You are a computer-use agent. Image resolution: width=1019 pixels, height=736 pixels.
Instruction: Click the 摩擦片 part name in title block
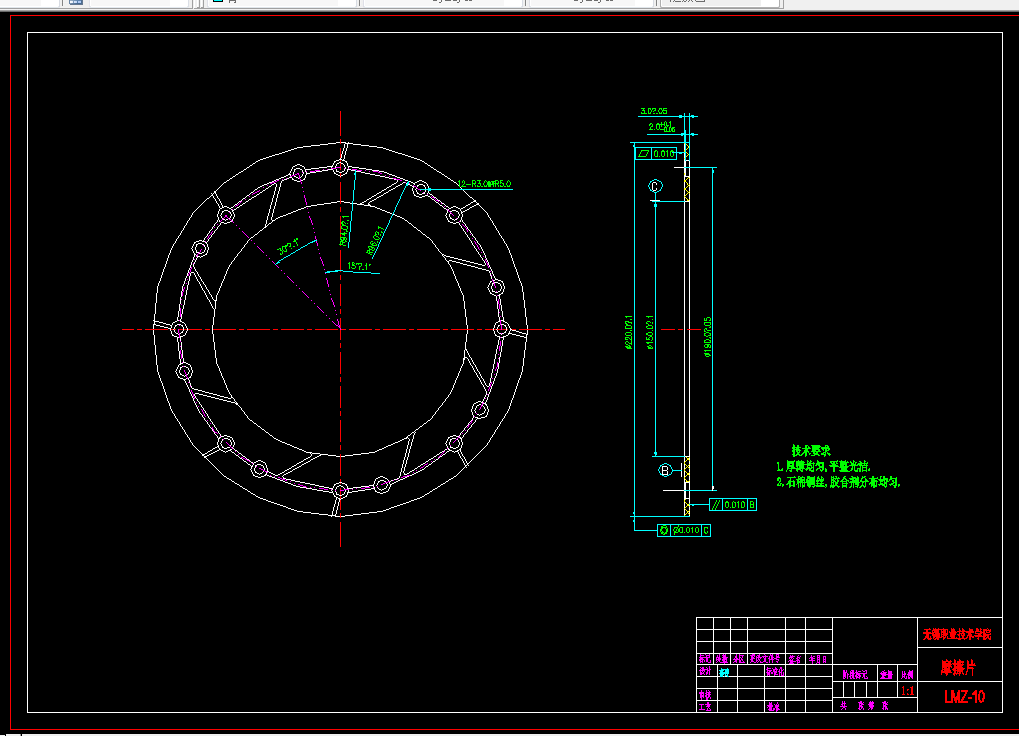tap(958, 668)
